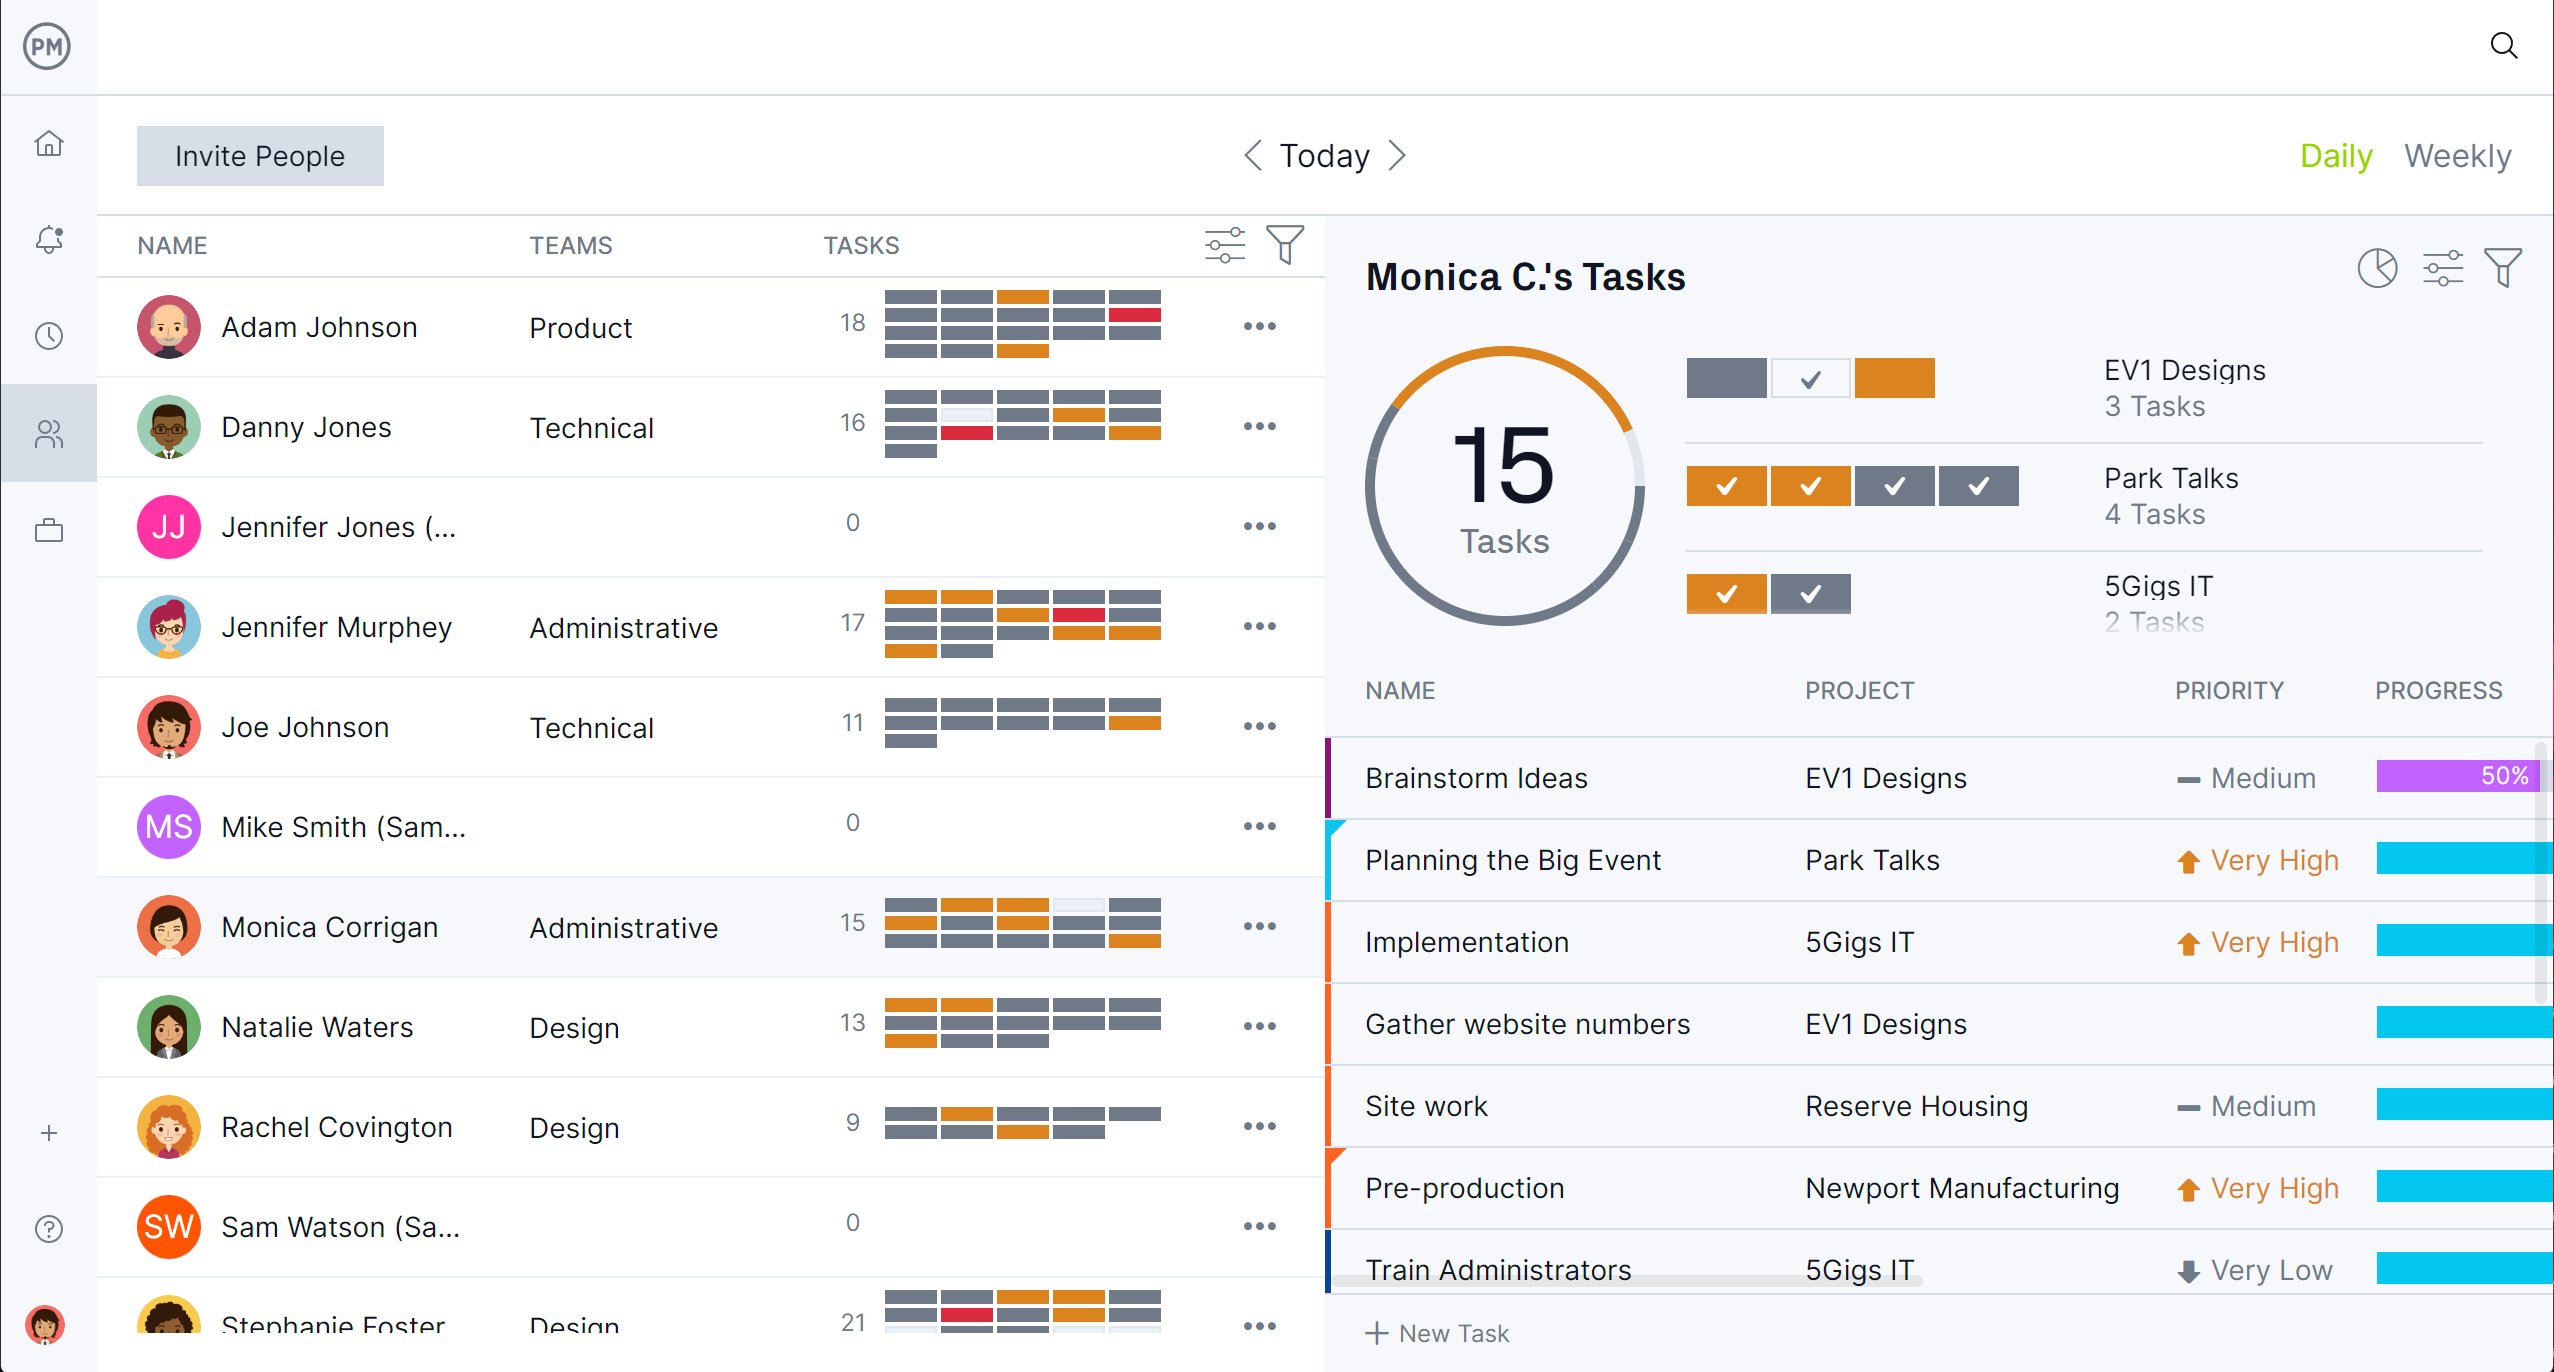Click forward chevron to navigate next day
This screenshot has width=2554, height=1372.
pyautogui.click(x=1399, y=155)
